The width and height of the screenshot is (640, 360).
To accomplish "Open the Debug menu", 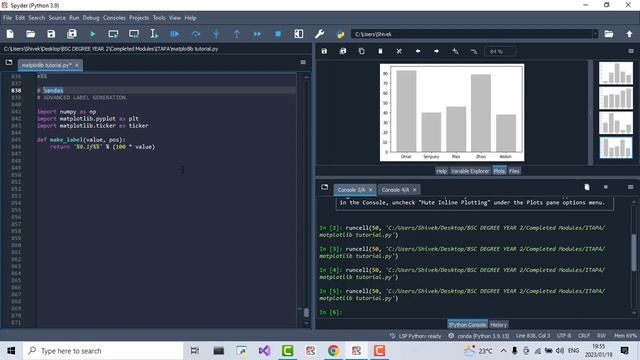I will tap(91, 18).
